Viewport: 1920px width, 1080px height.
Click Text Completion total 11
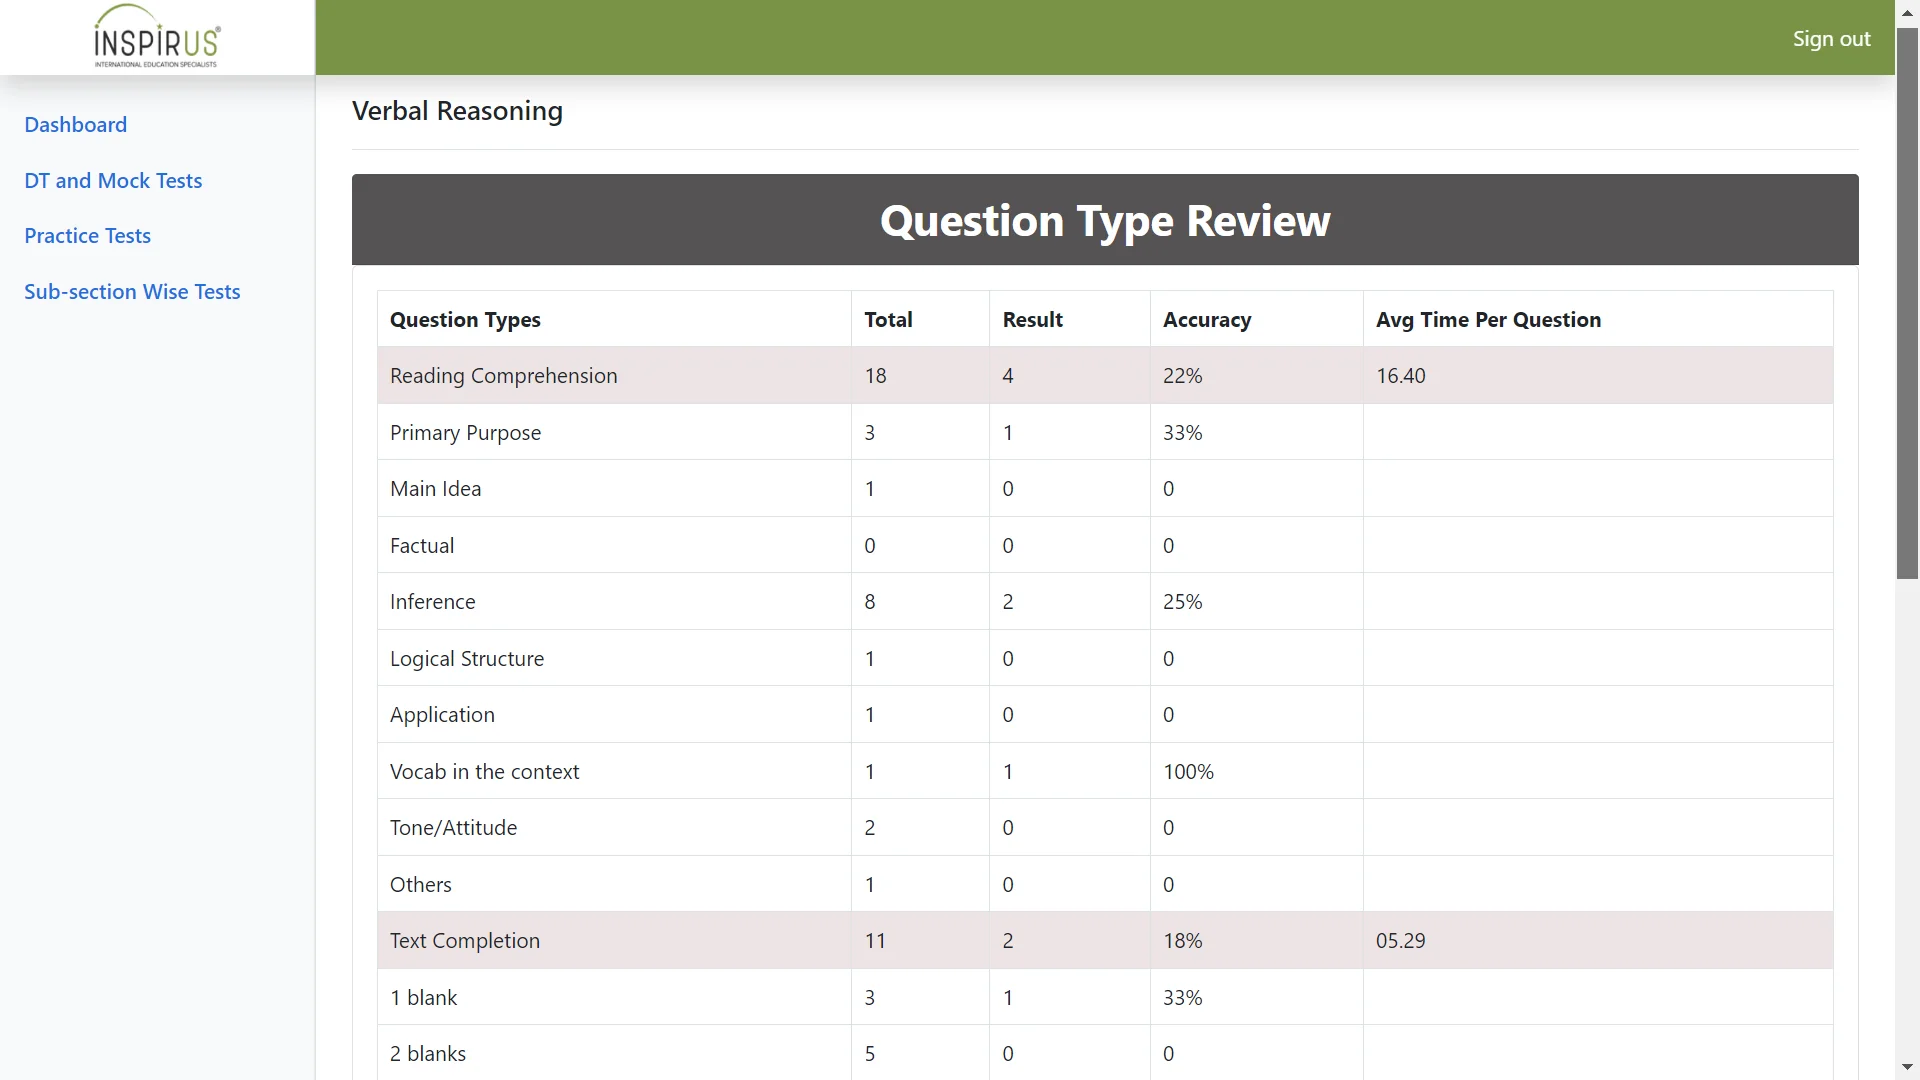(x=875, y=941)
